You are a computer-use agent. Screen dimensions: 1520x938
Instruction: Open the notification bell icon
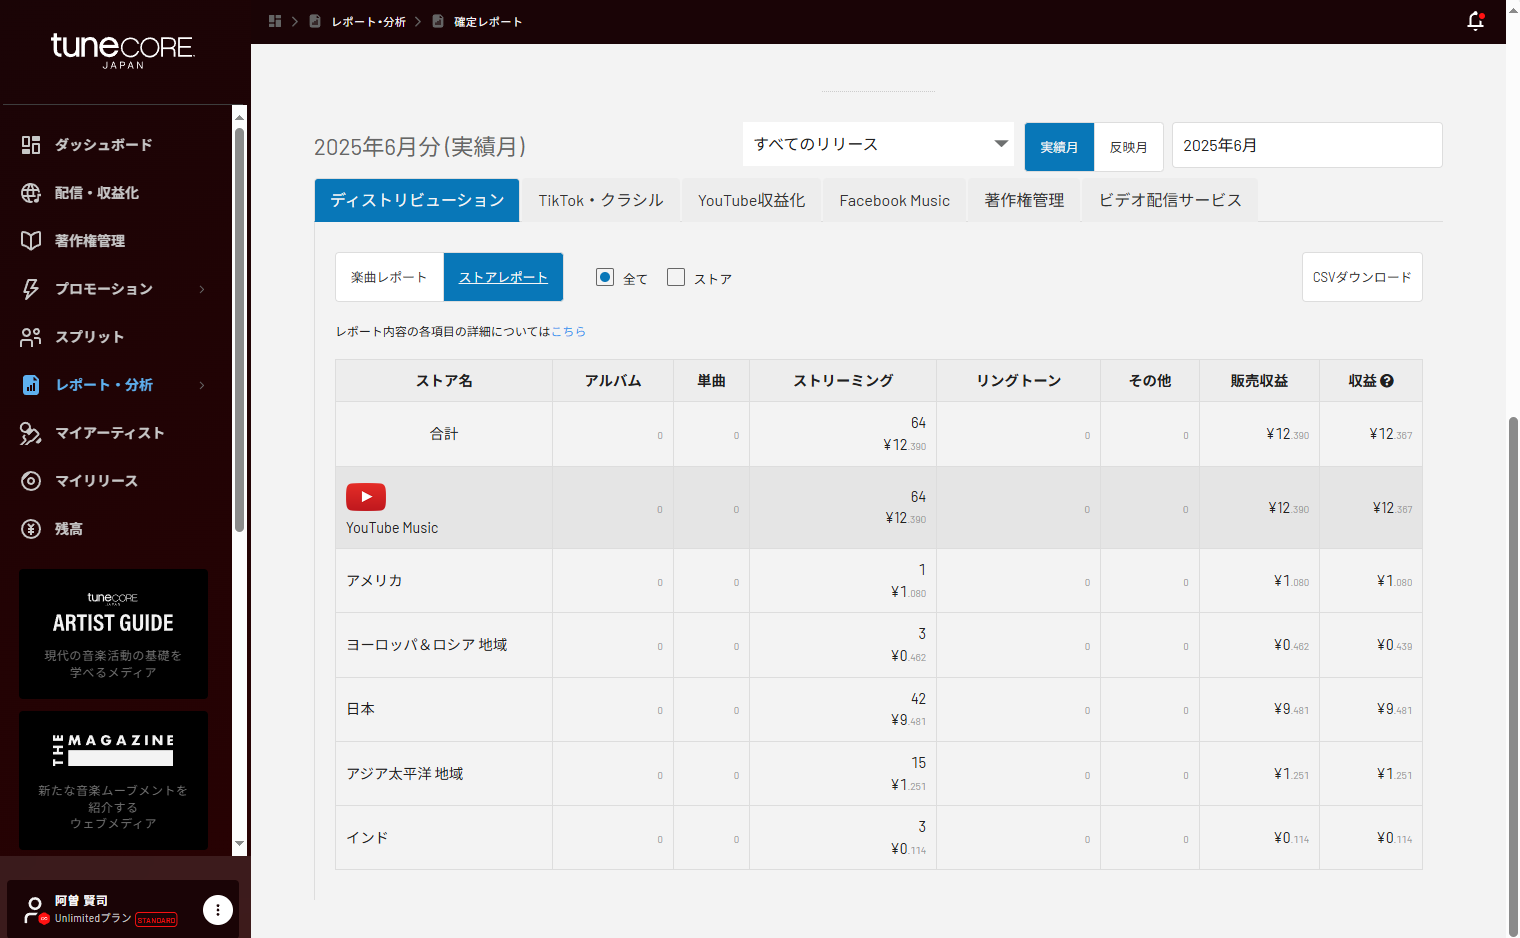click(1475, 21)
